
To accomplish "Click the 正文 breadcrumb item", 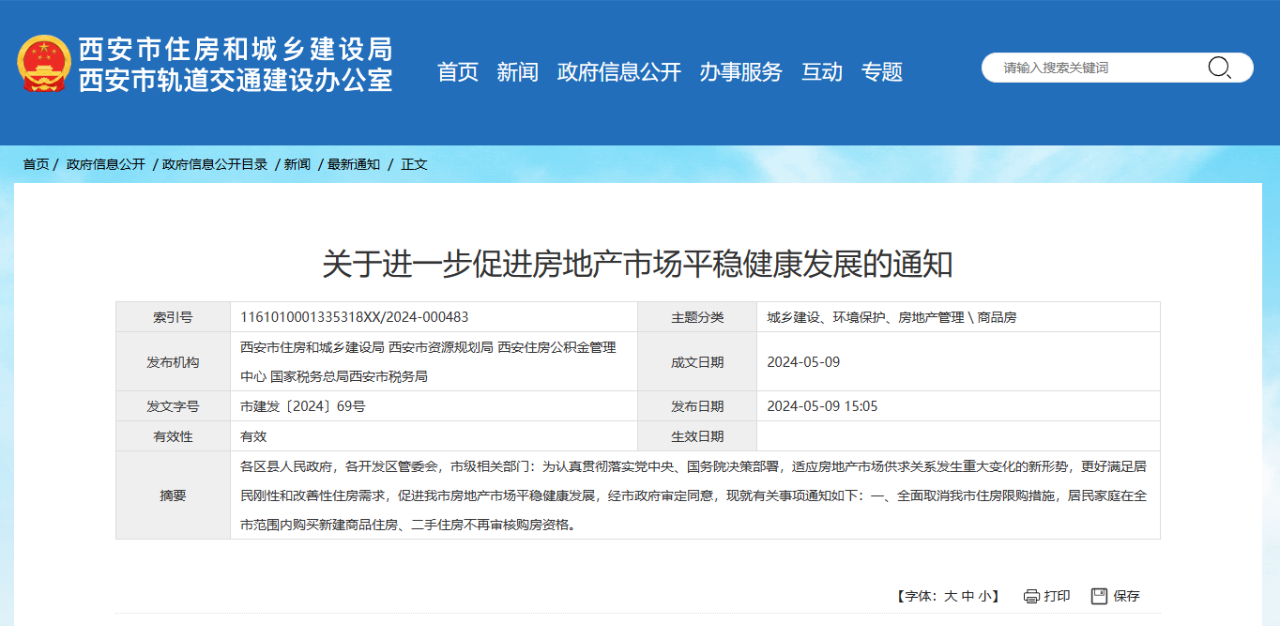I will [414, 164].
